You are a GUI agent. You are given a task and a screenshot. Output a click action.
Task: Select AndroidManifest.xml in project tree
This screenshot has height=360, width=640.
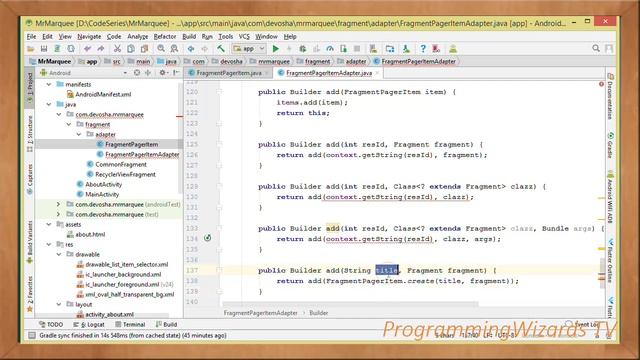click(x=103, y=94)
